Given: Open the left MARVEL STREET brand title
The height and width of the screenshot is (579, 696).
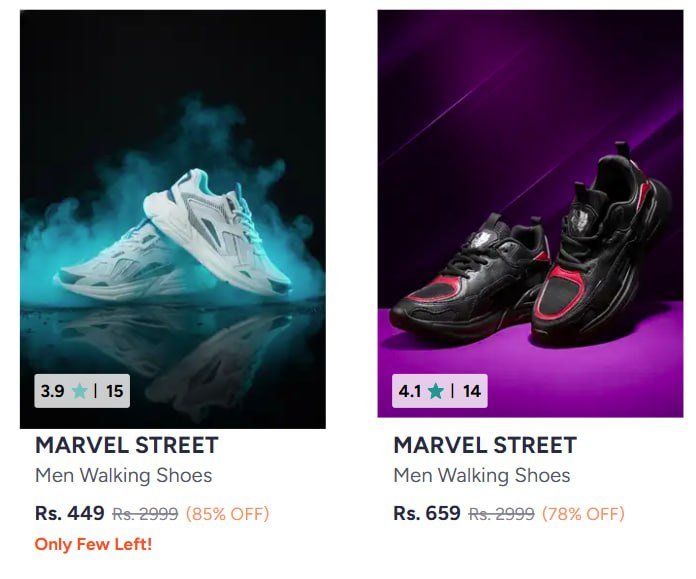Looking at the screenshot, I should pos(127,445).
